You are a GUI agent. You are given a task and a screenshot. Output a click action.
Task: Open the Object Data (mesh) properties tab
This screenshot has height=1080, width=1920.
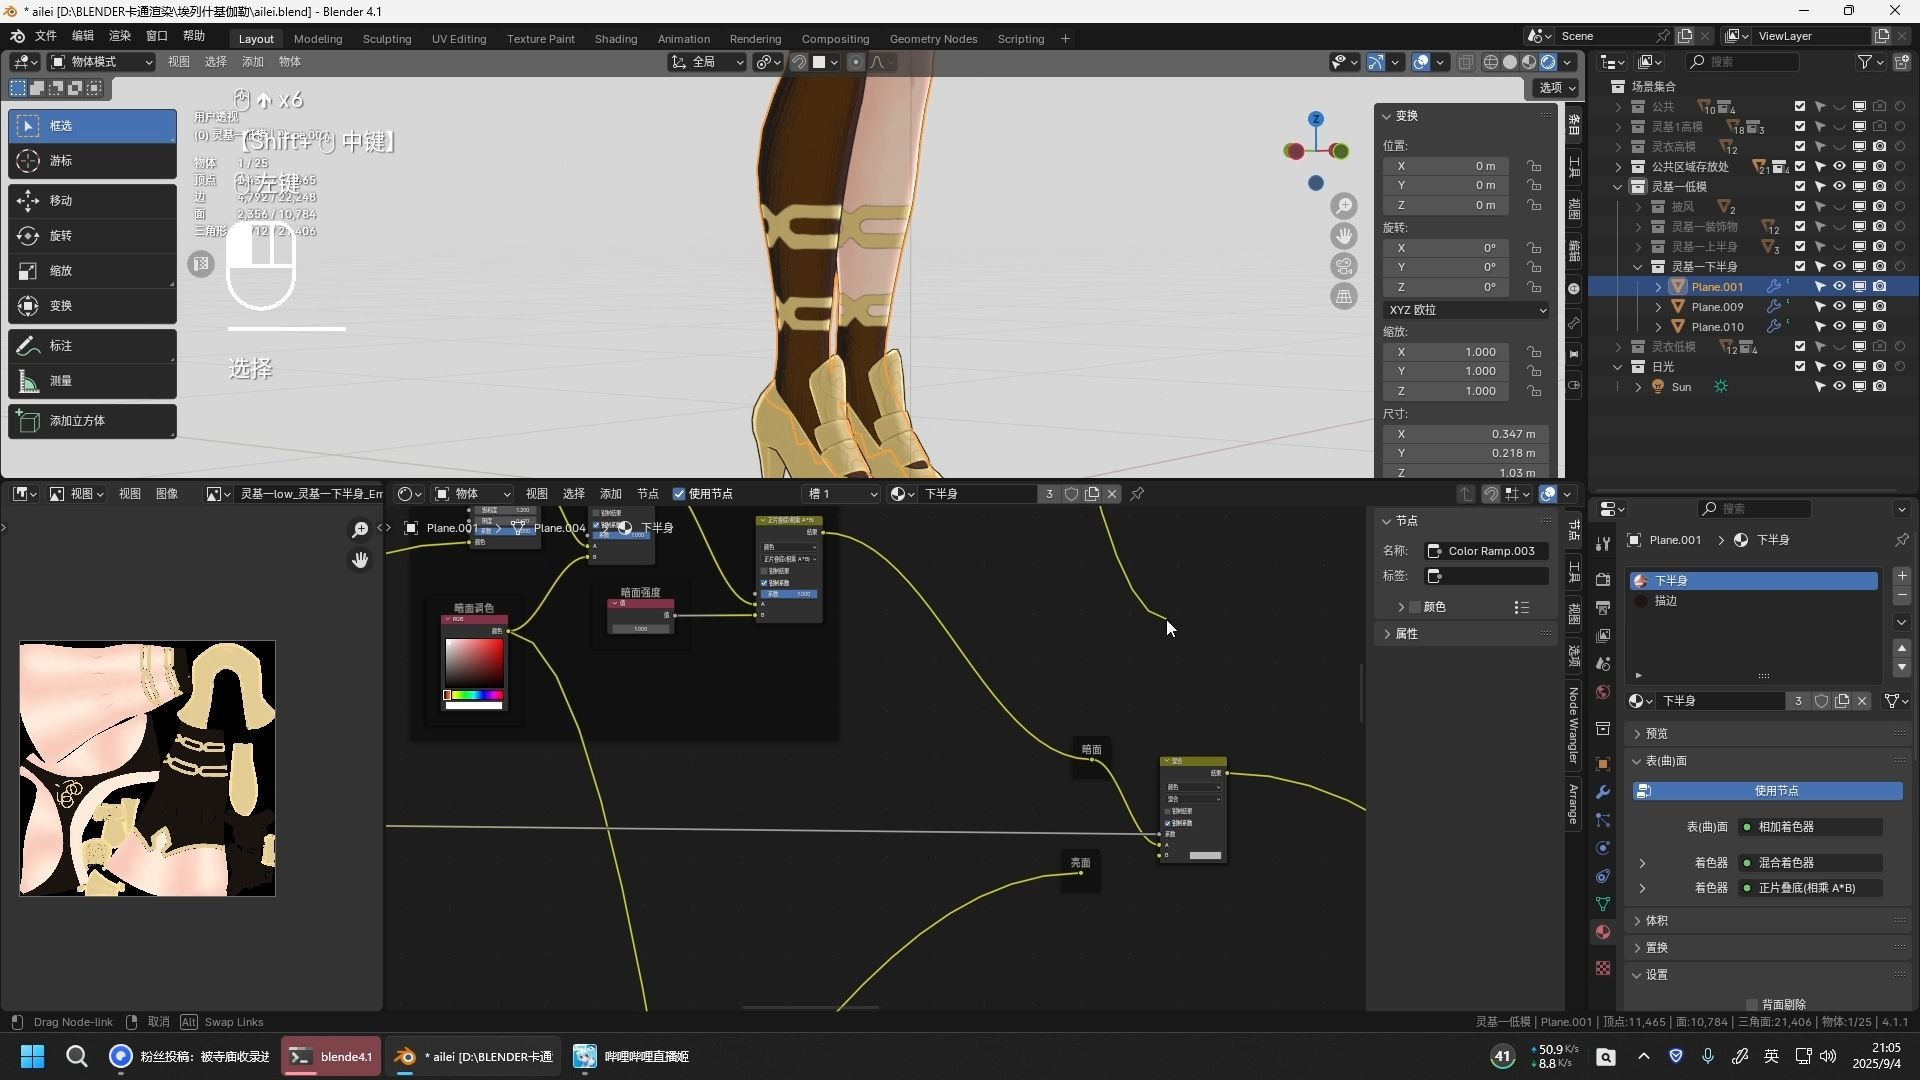pyautogui.click(x=1603, y=904)
